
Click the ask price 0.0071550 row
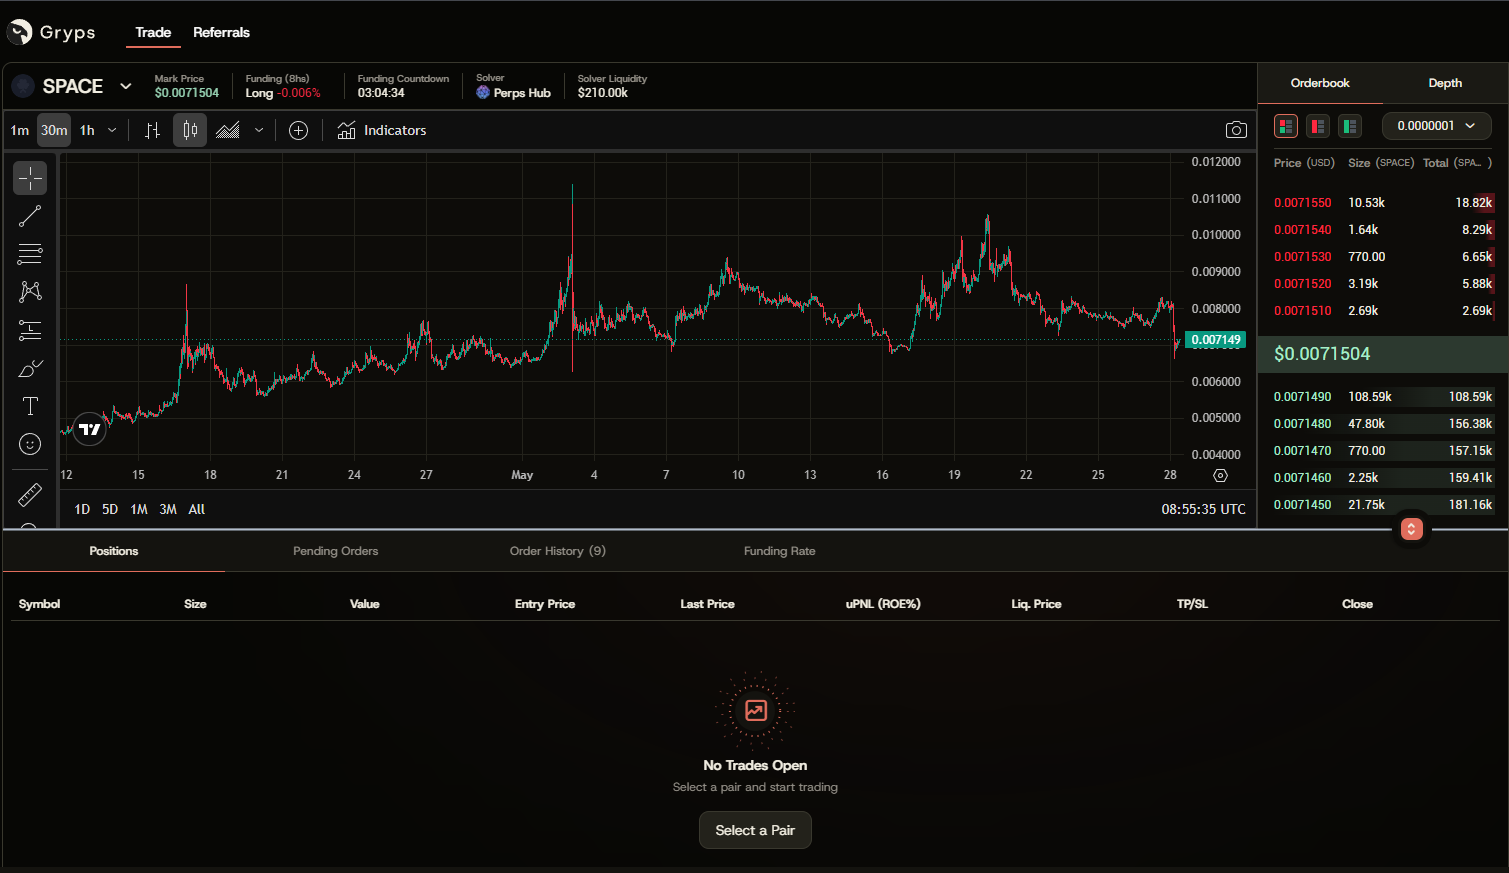point(1383,203)
